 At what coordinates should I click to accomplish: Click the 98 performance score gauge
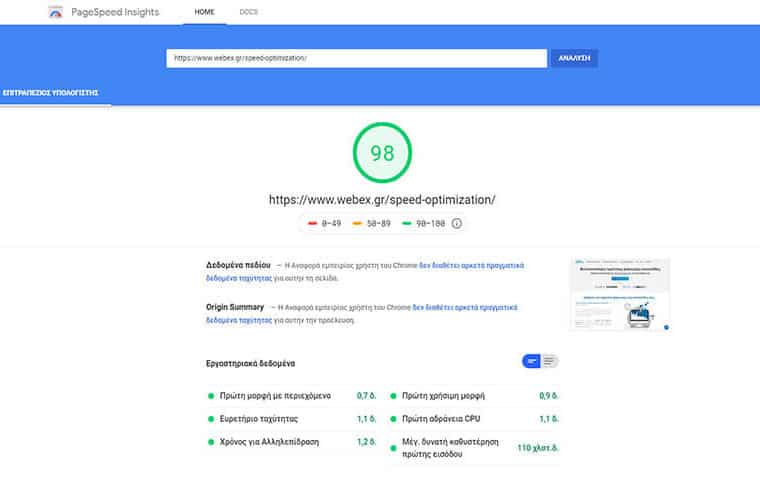(x=382, y=153)
